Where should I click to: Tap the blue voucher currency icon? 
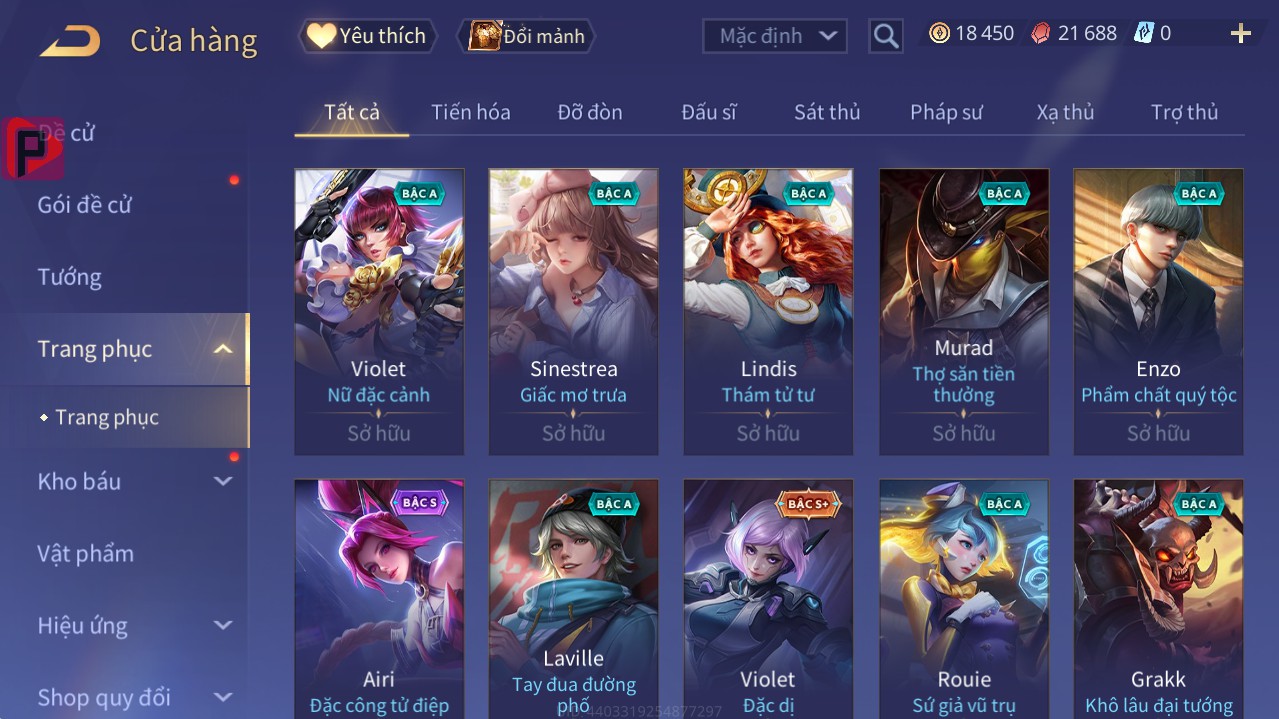pos(1144,34)
